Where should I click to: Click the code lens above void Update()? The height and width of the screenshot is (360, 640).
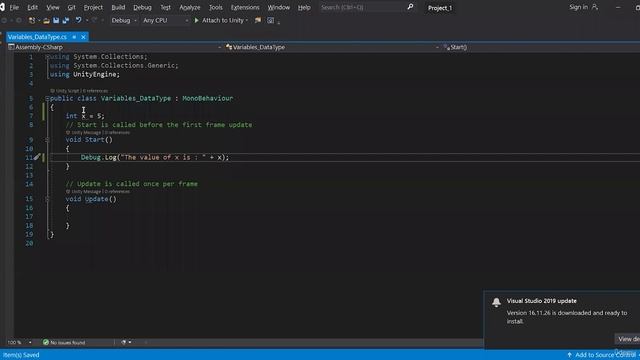(x=98, y=191)
